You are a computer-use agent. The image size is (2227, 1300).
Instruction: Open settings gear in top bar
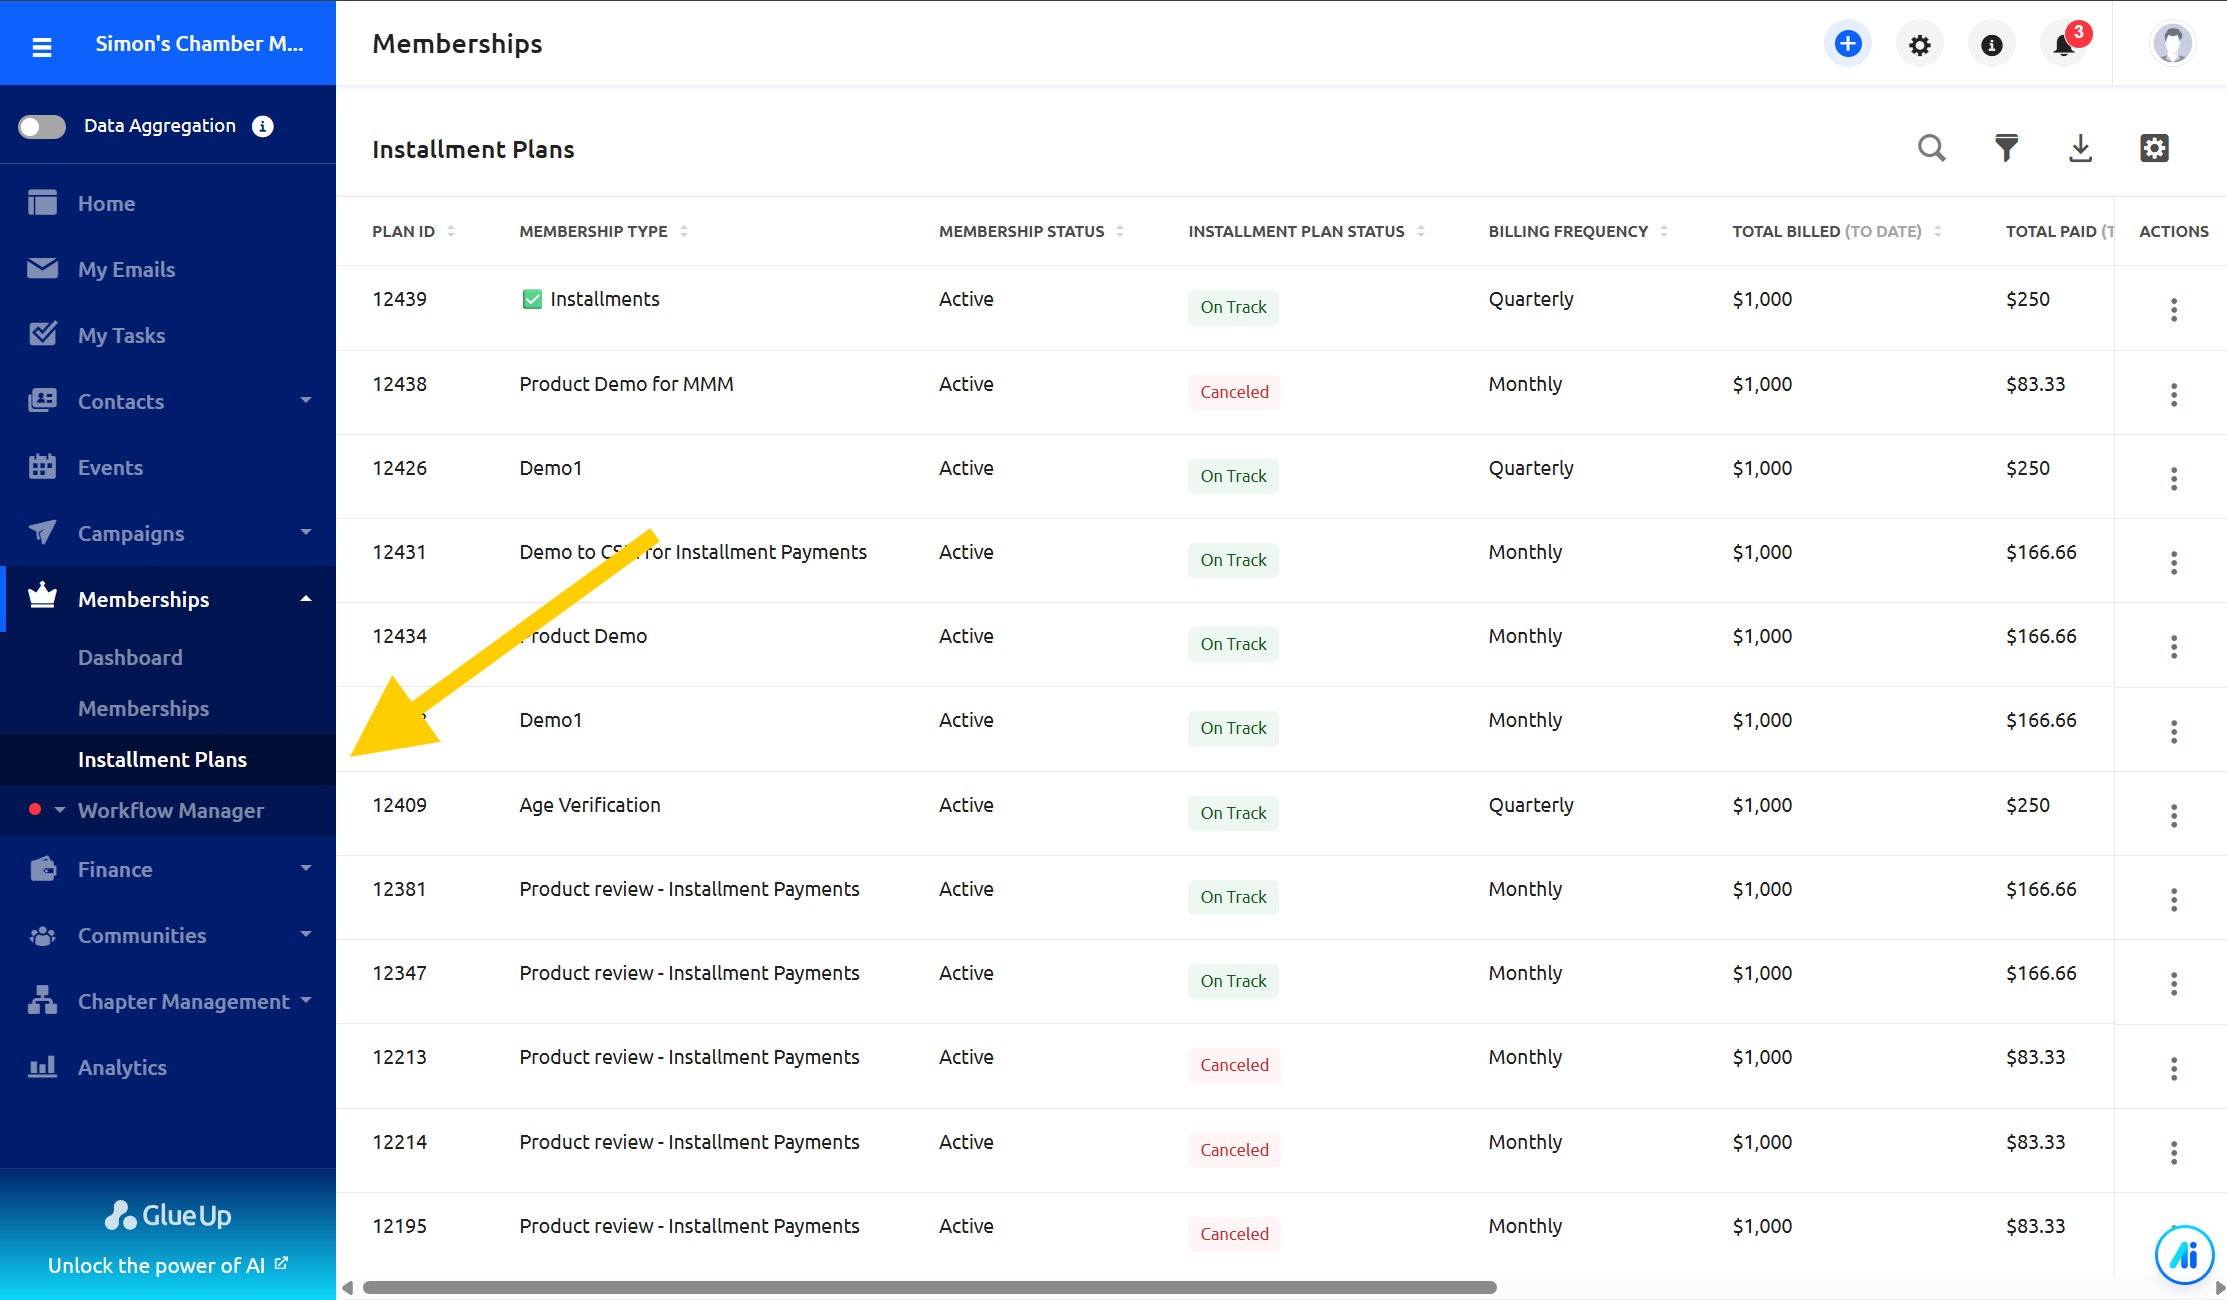tap(1919, 45)
